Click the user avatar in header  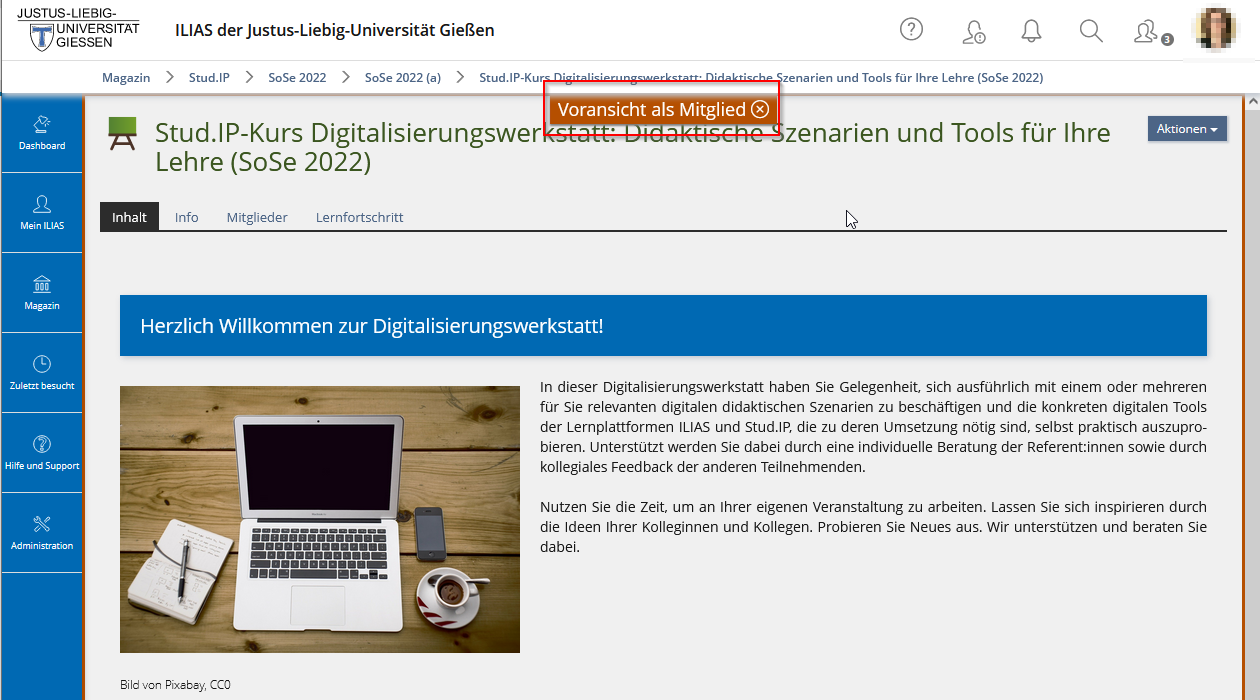[x=1217, y=30]
